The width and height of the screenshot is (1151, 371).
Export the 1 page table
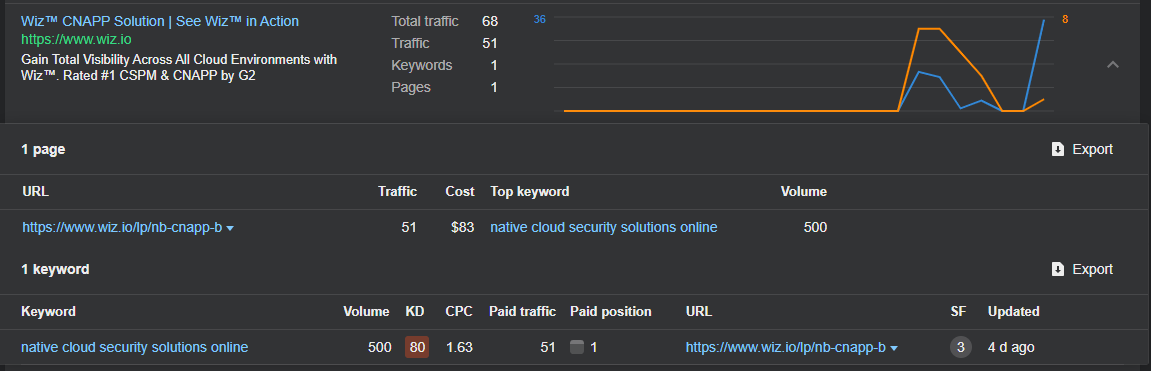point(1083,149)
